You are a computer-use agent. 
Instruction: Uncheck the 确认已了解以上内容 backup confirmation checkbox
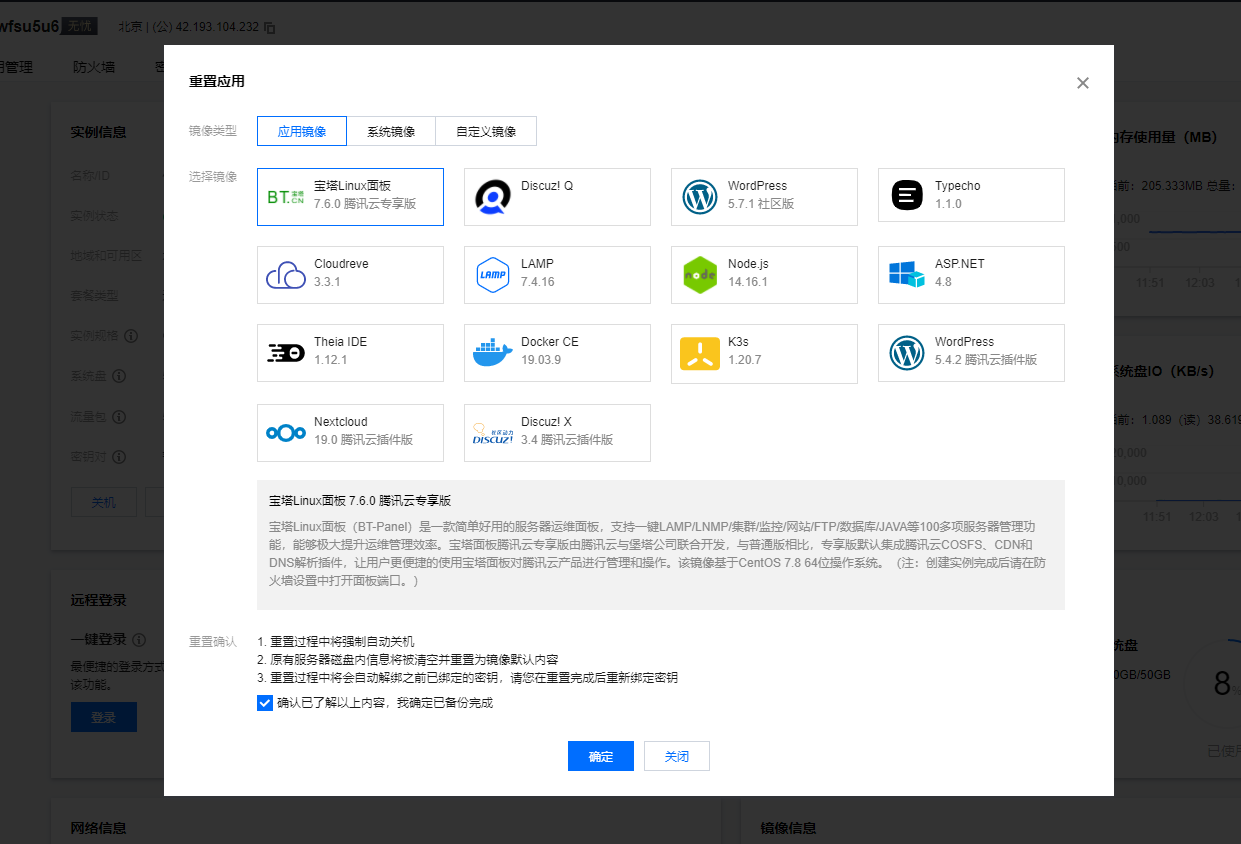pyautogui.click(x=265, y=703)
